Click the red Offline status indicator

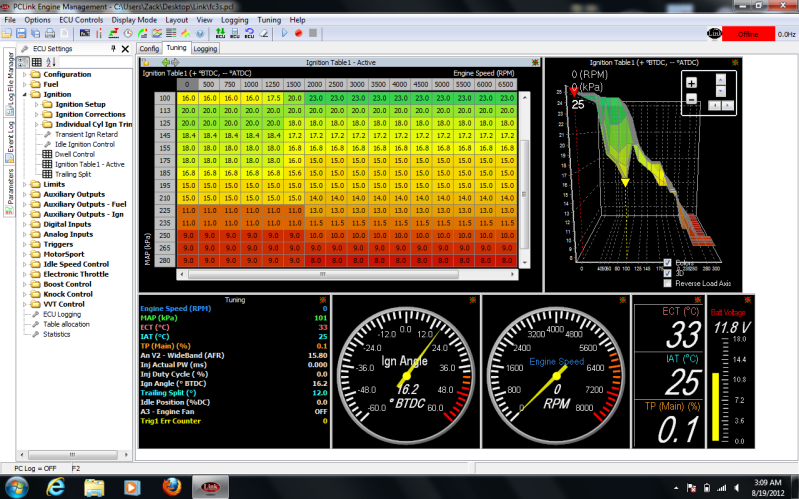click(748, 34)
